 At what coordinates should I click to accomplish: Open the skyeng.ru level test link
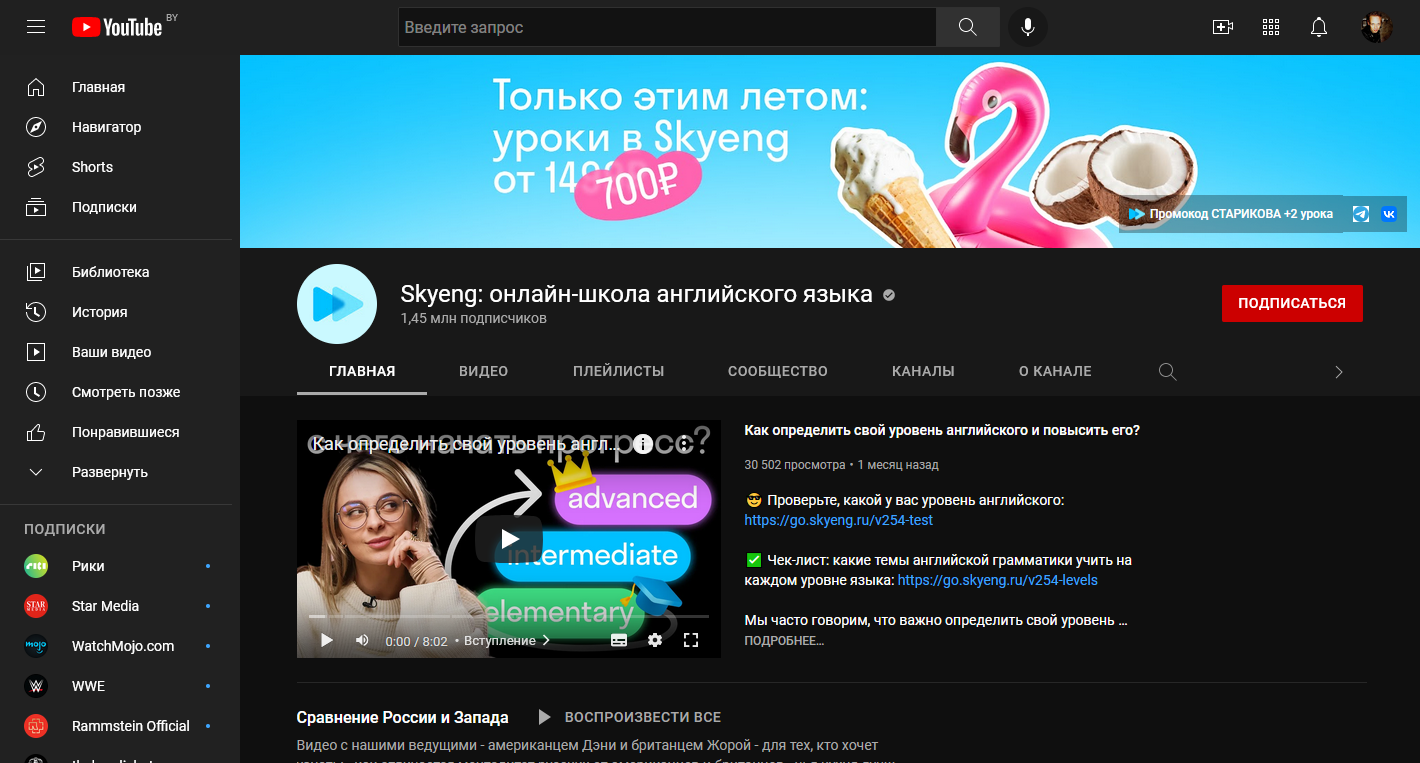pos(838,520)
